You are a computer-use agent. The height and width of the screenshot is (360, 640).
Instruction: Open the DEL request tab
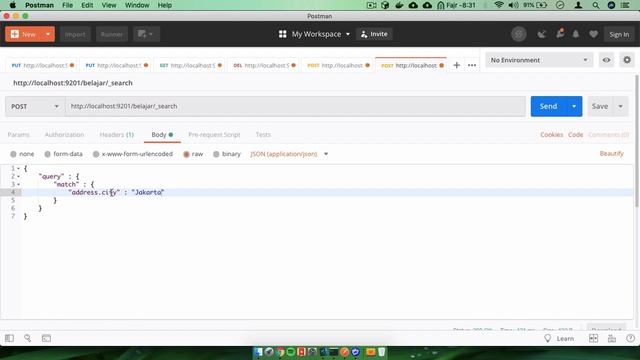click(264, 65)
